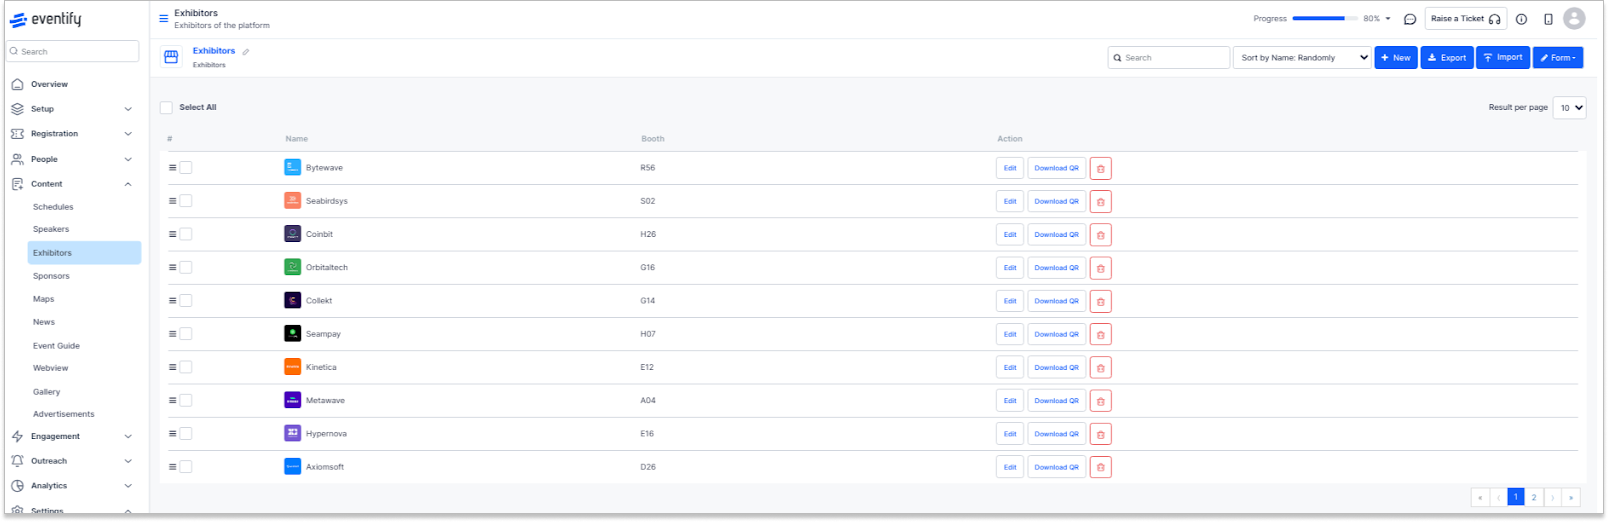Click the Outreach bell icon
This screenshot has height=522, width=1608.
coord(17,461)
